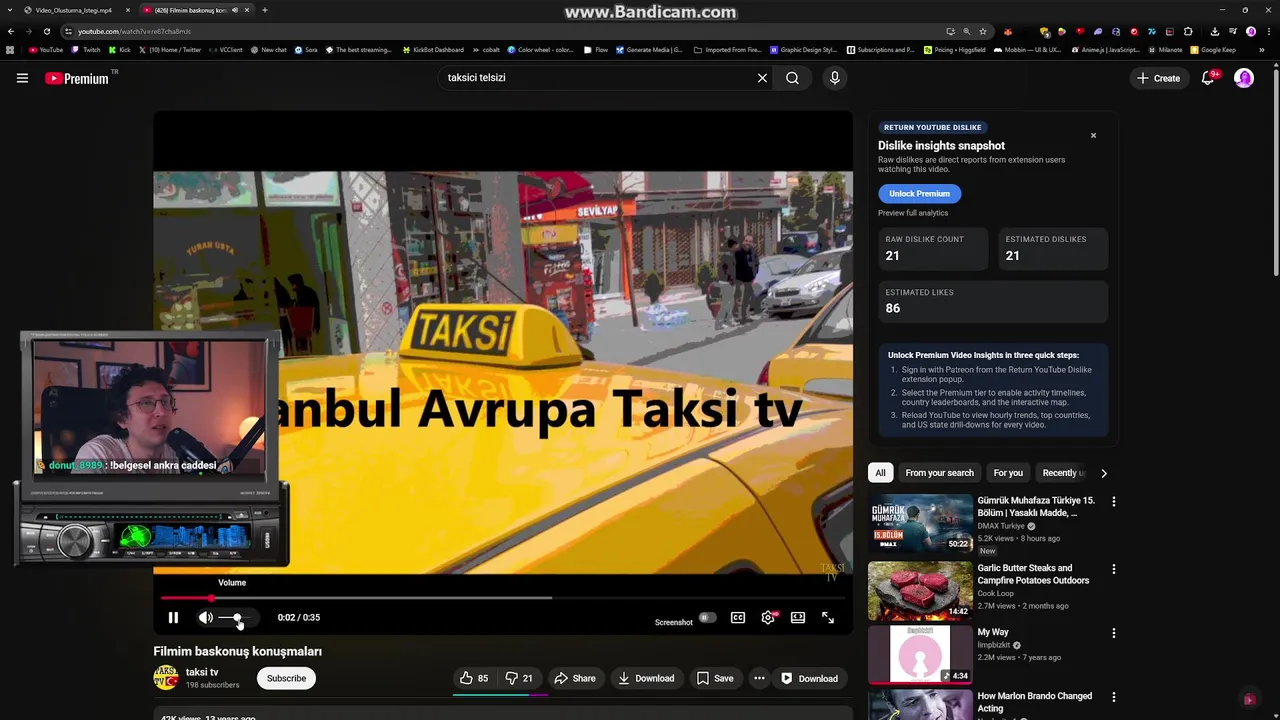Open taksi tv channel name link

(202, 672)
